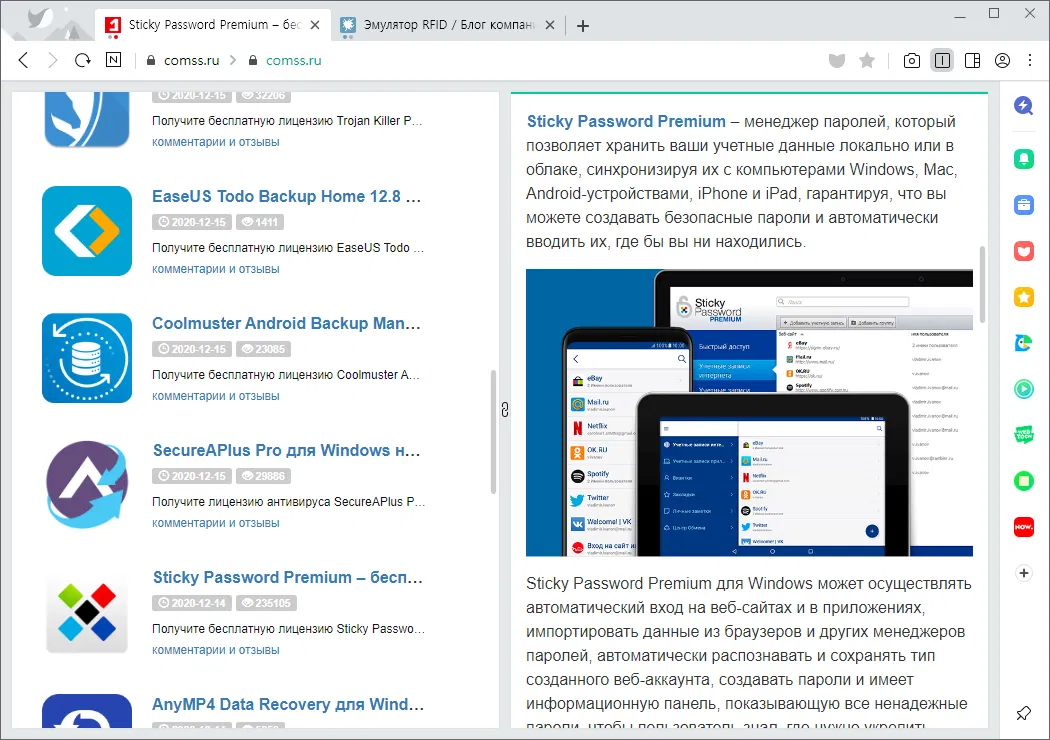Open the Papago translate sidebar icon
The width and height of the screenshot is (1050, 740).
[1023, 343]
